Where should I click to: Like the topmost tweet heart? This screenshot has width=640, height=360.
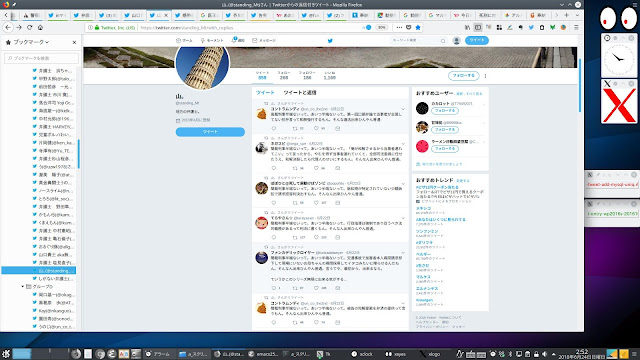[x=316, y=129]
